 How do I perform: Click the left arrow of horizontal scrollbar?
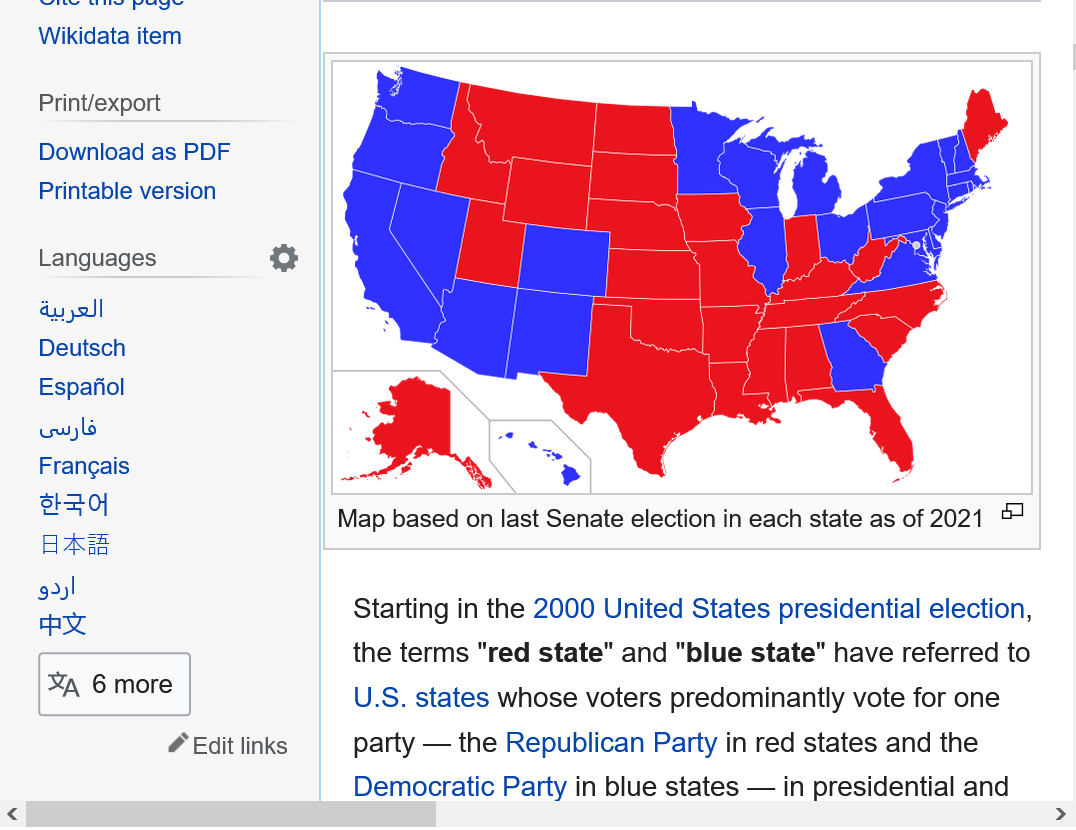pos(12,814)
